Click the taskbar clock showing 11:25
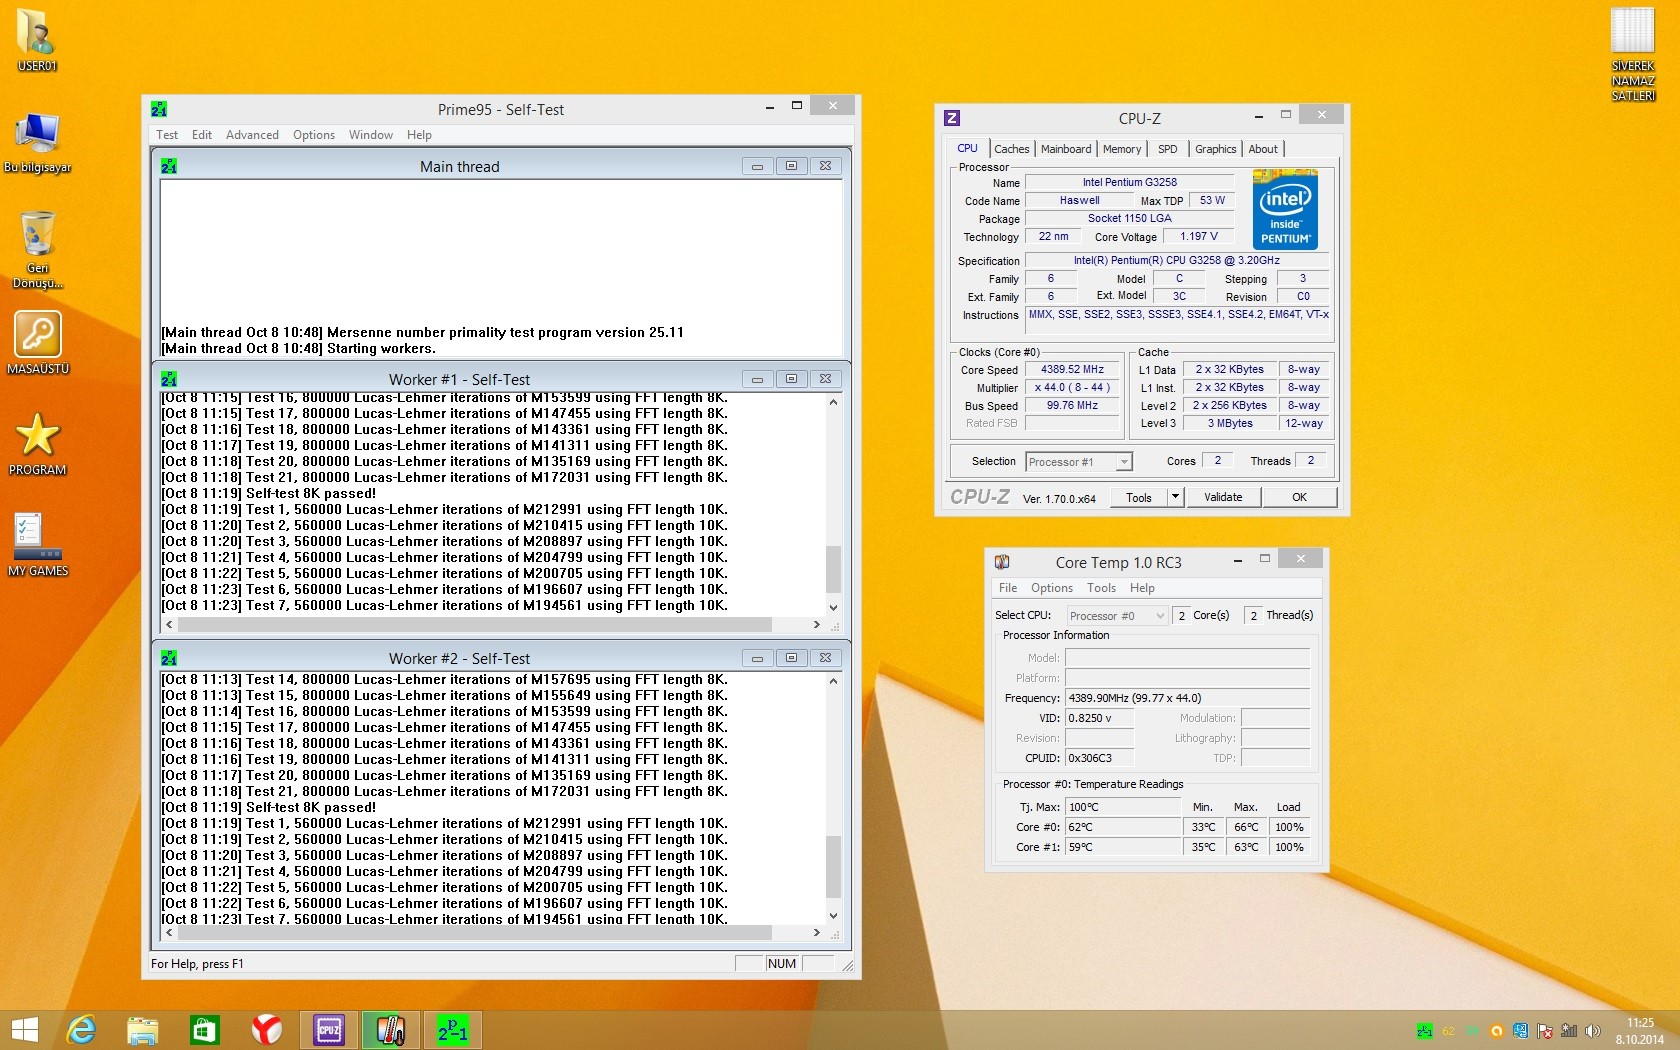Viewport: 1680px width, 1050px height. pyautogui.click(x=1640, y=1031)
